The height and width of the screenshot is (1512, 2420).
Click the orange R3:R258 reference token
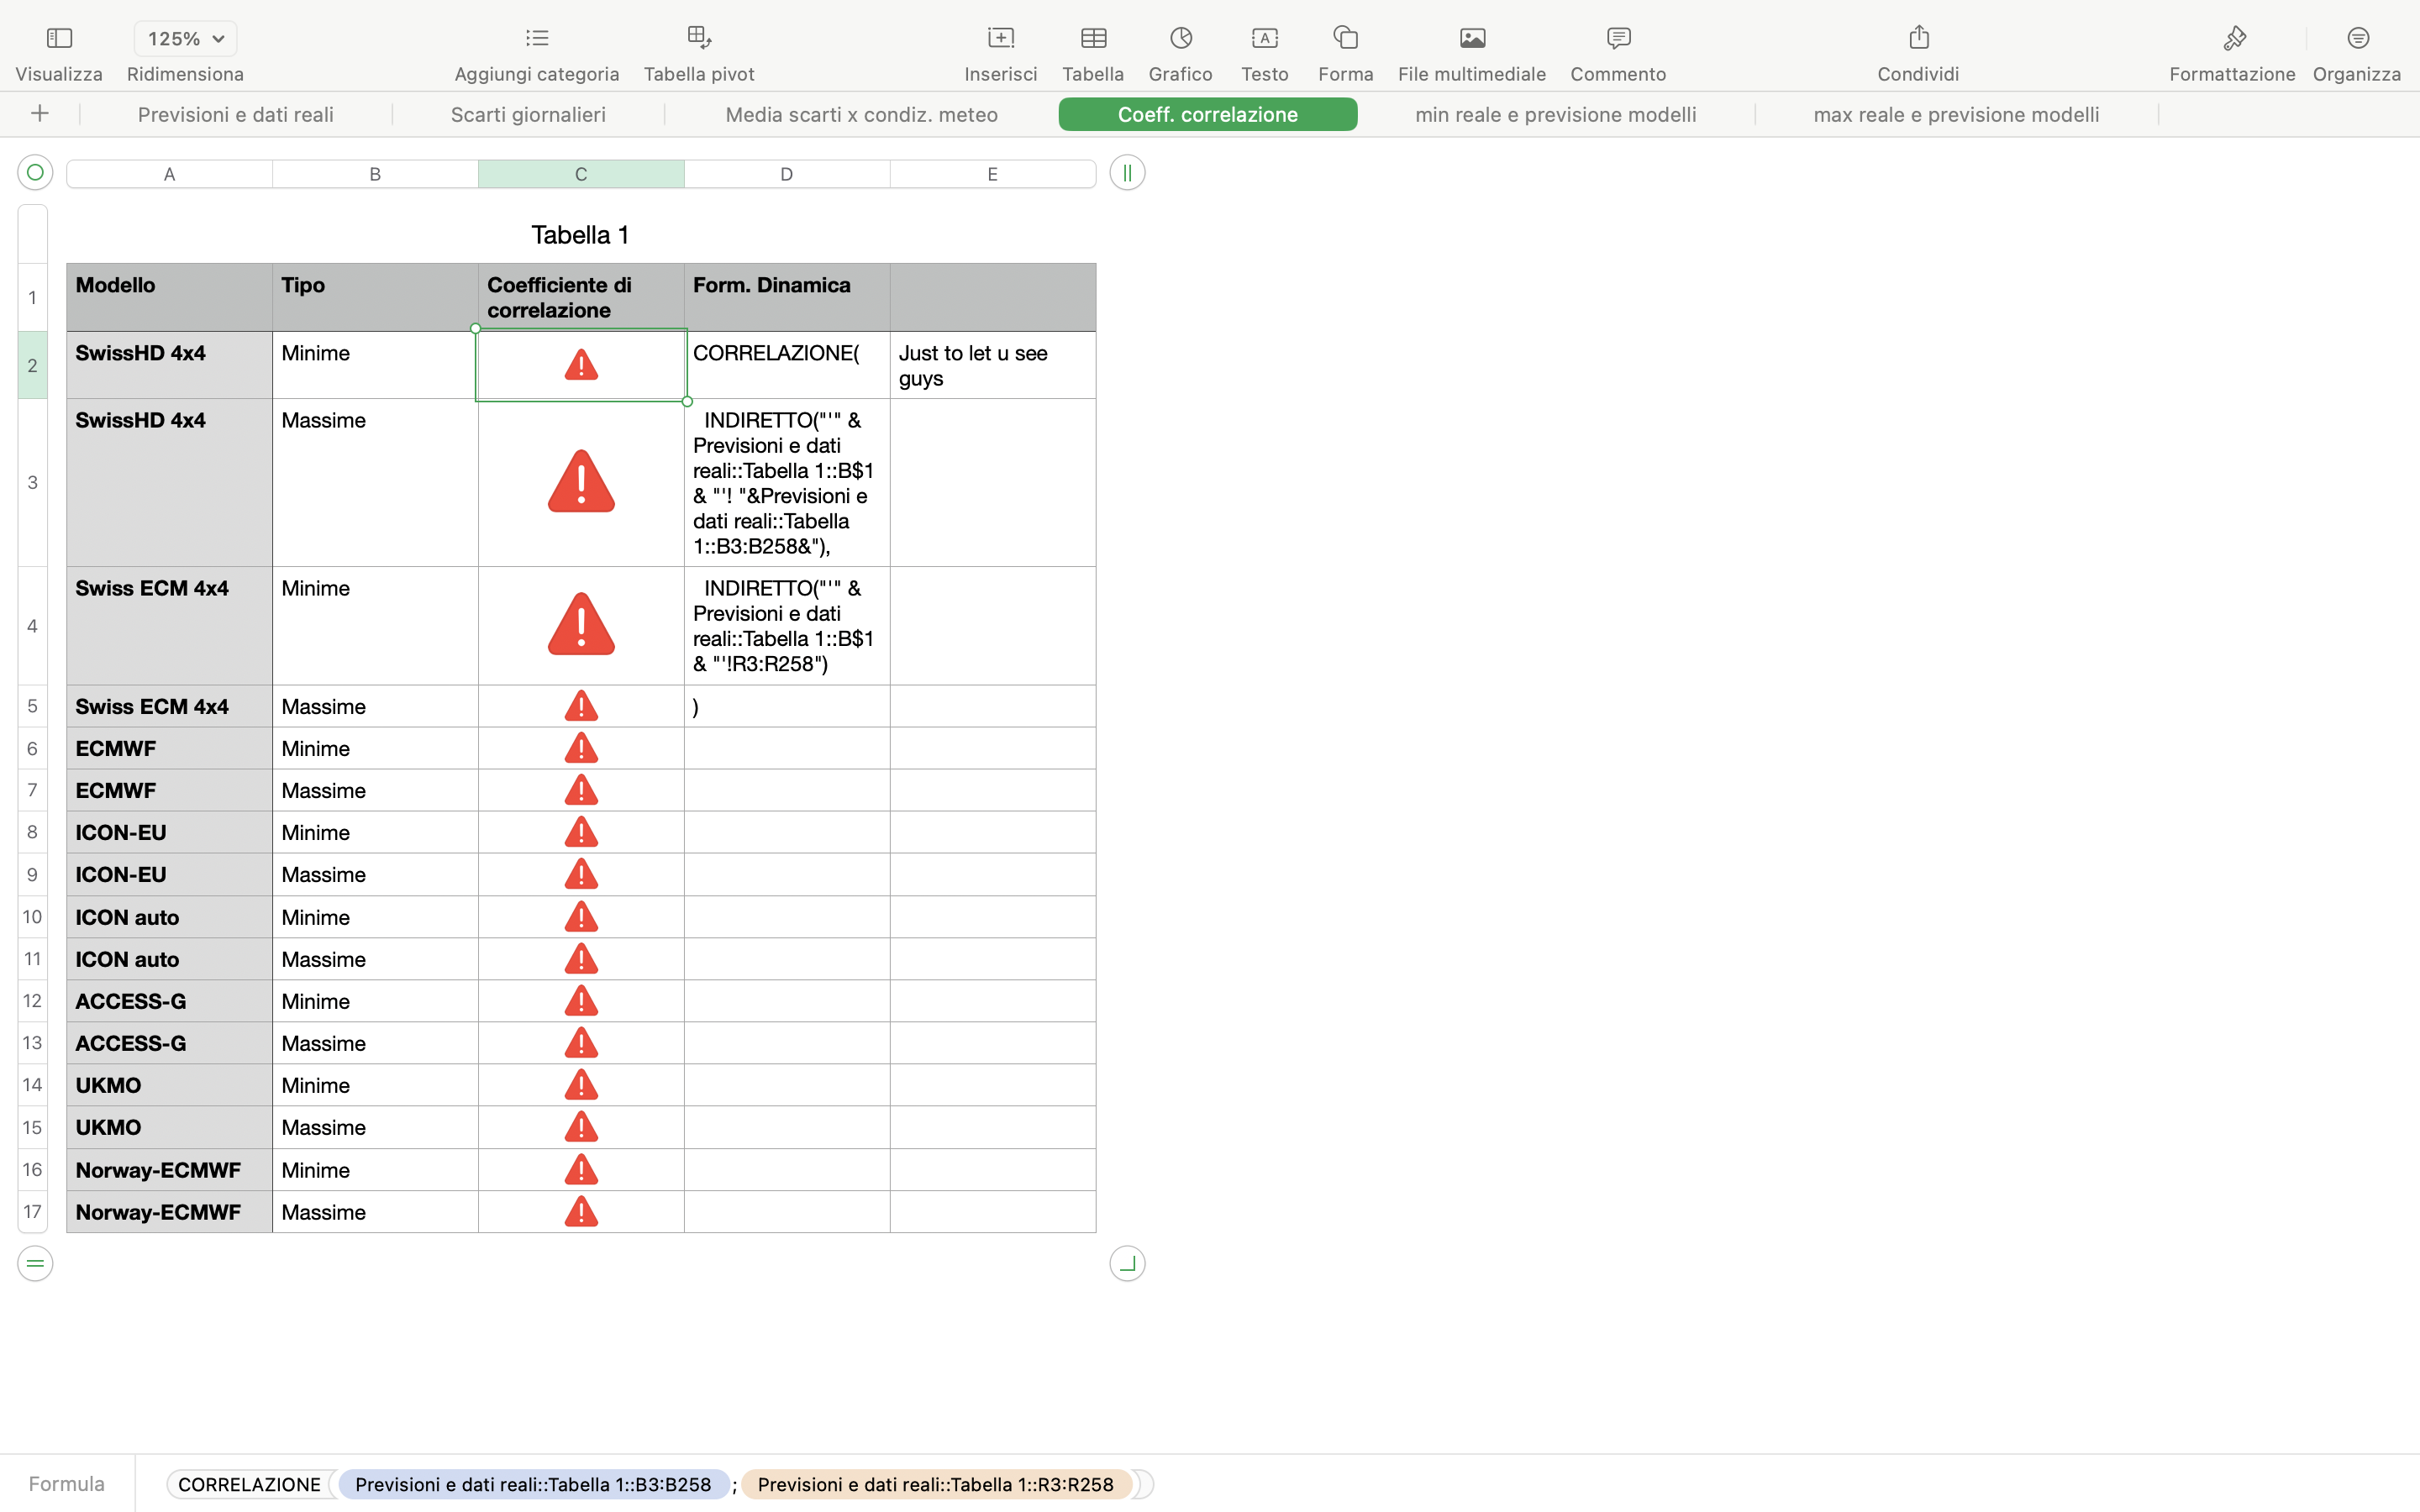pos(935,1484)
